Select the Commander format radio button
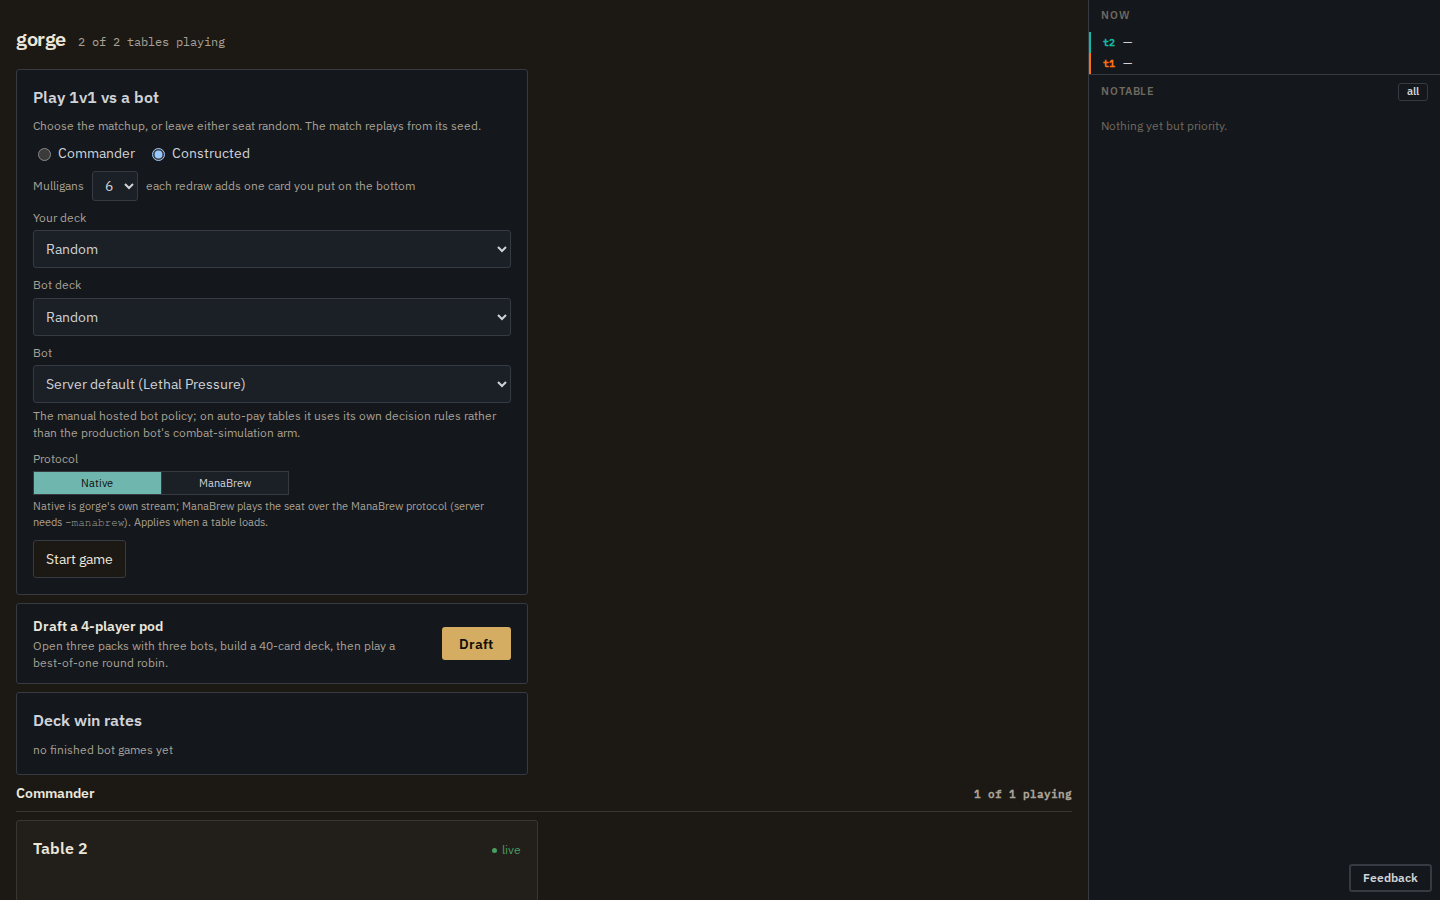The width and height of the screenshot is (1440, 900). point(44,154)
